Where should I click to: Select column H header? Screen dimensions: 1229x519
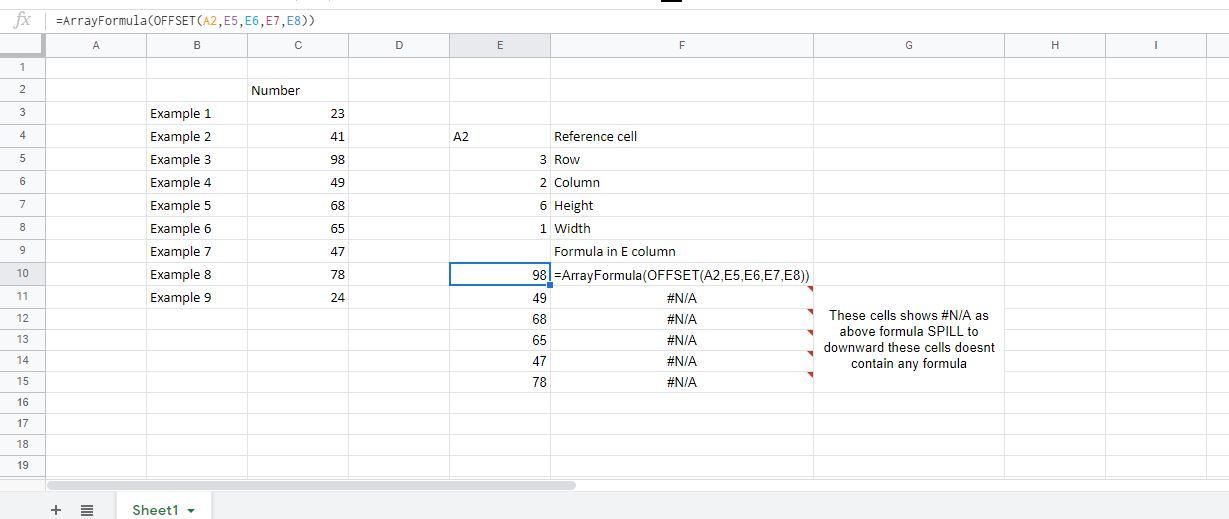click(x=1055, y=45)
